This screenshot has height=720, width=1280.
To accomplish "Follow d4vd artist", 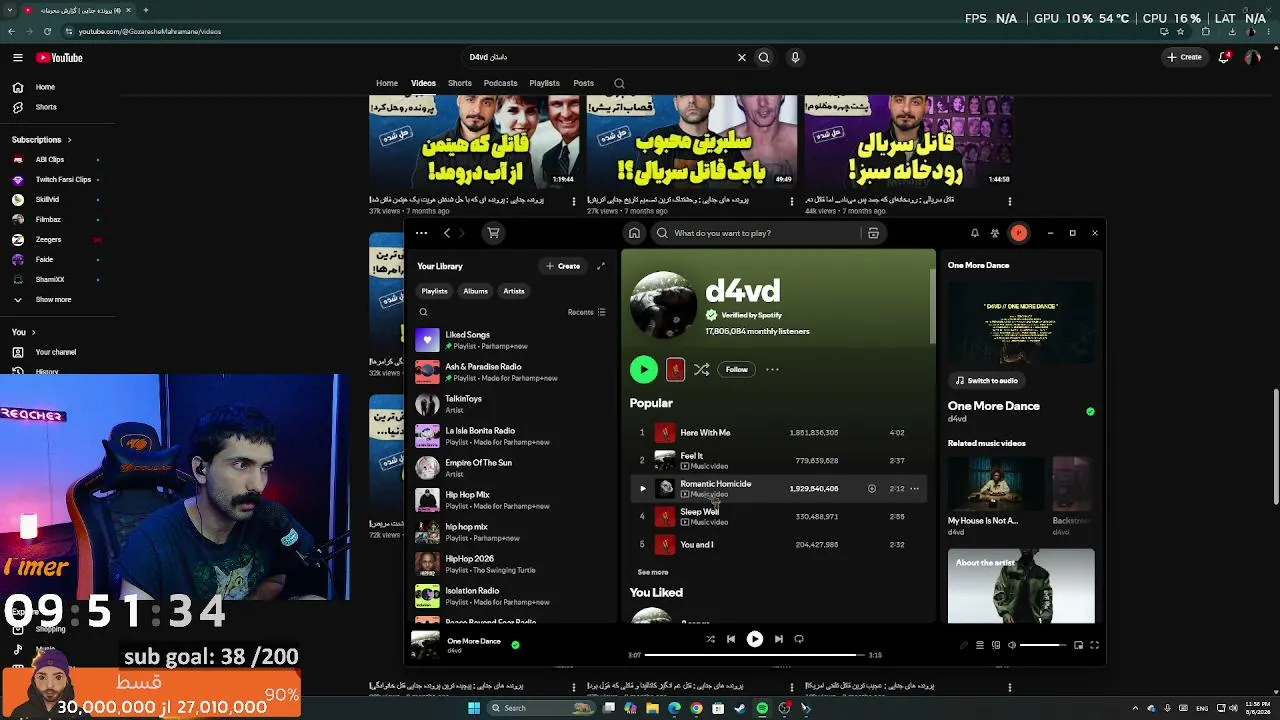I will point(737,369).
